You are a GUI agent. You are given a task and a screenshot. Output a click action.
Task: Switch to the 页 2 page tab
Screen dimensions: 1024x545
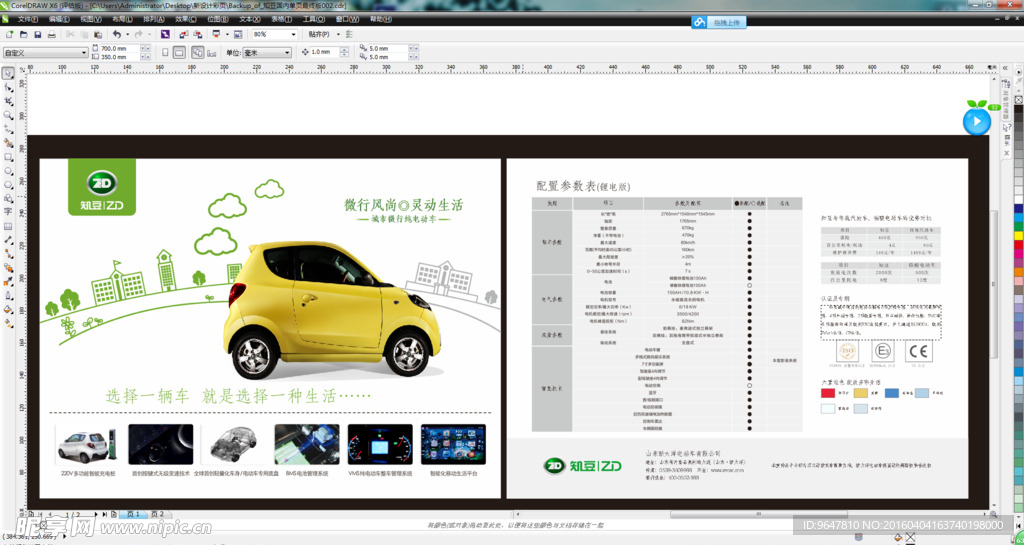point(156,514)
